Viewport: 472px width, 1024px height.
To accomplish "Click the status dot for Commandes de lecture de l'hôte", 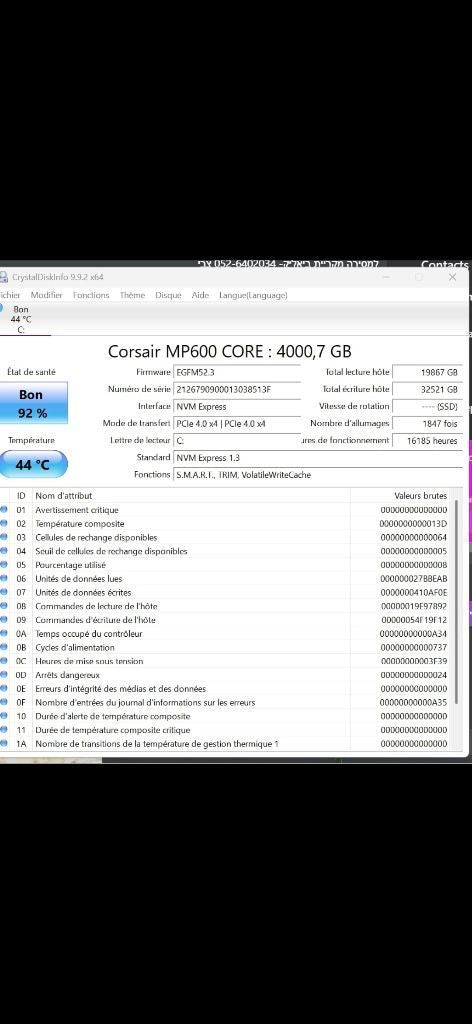I will (4, 606).
